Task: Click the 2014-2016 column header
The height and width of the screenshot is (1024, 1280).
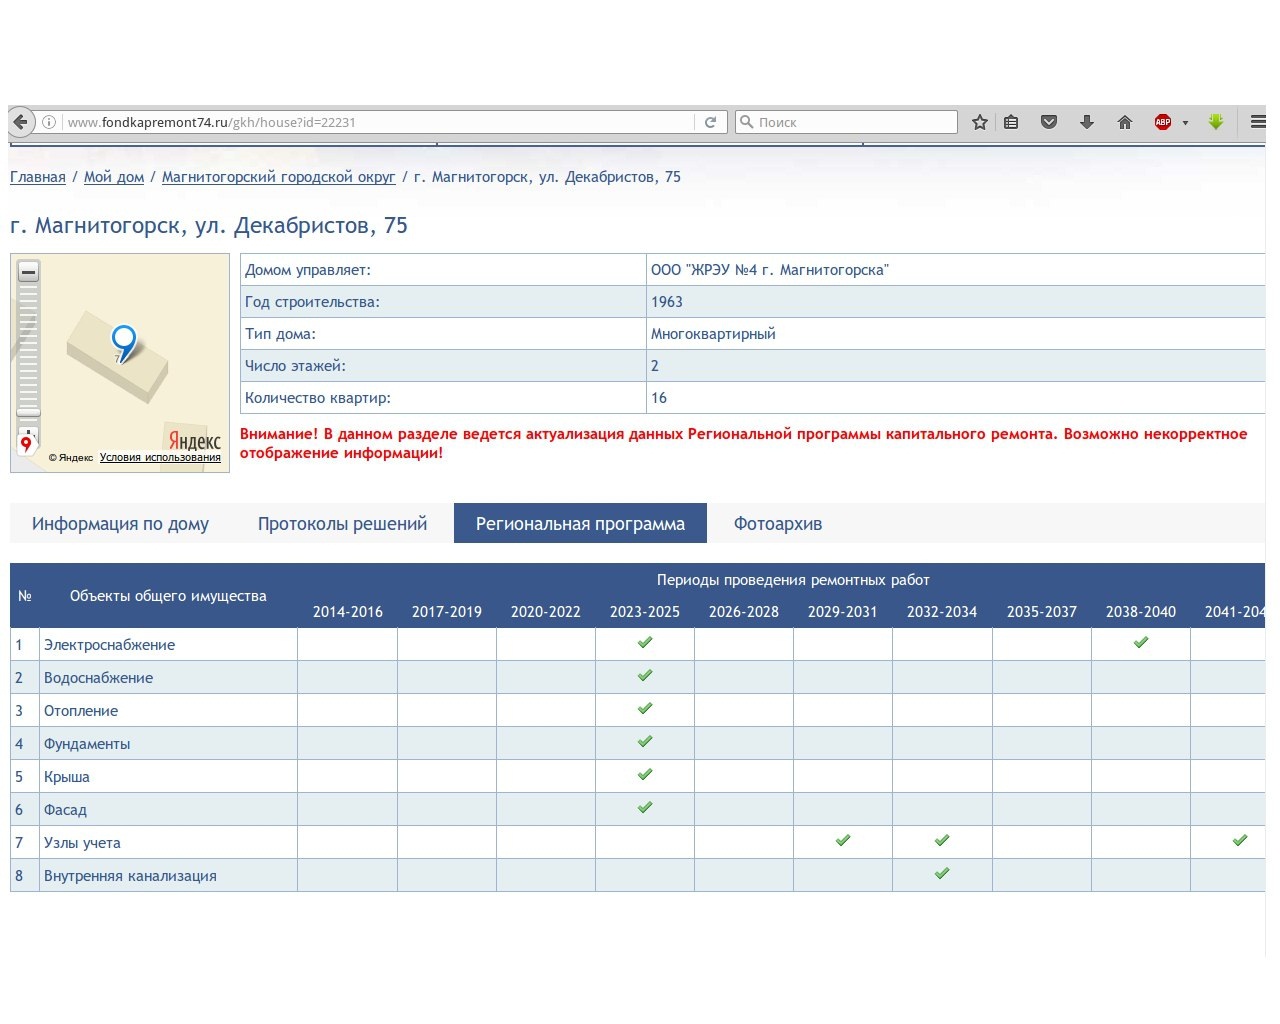Action: tap(348, 612)
